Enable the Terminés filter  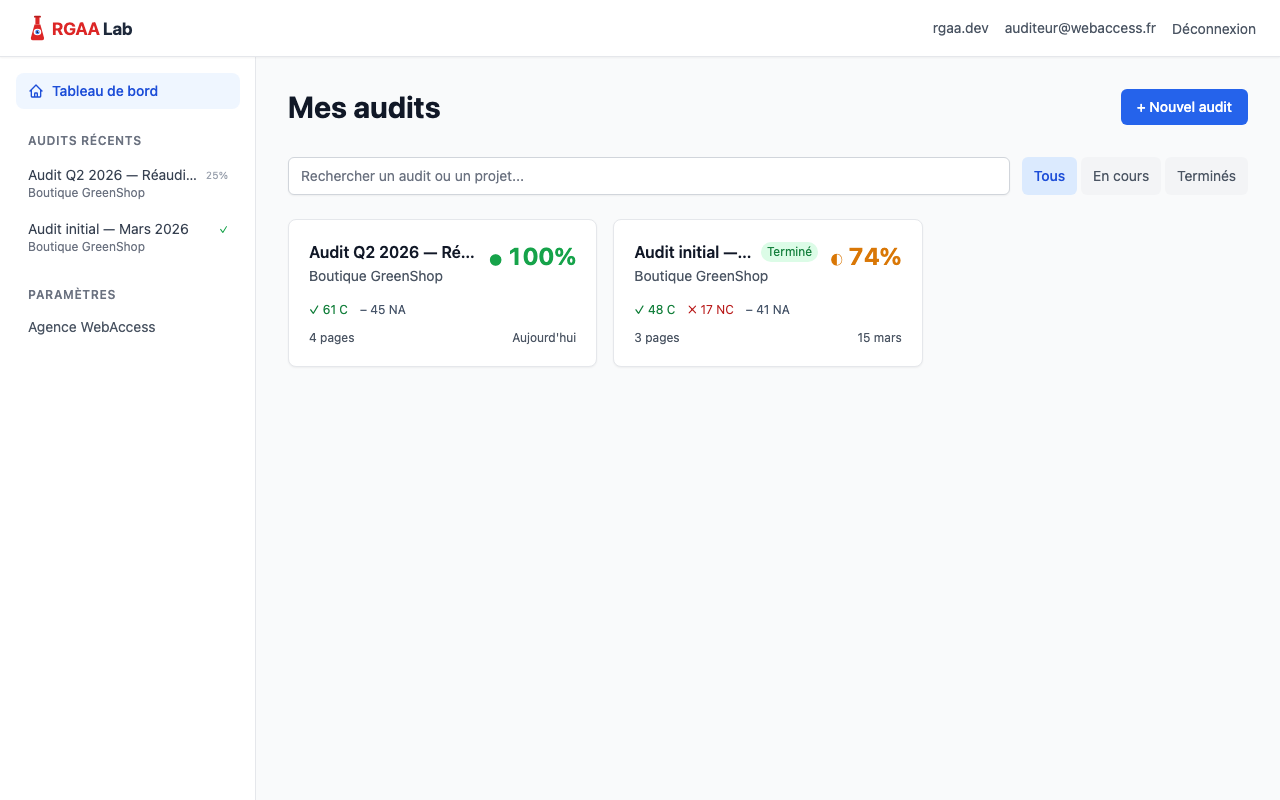[1206, 175]
